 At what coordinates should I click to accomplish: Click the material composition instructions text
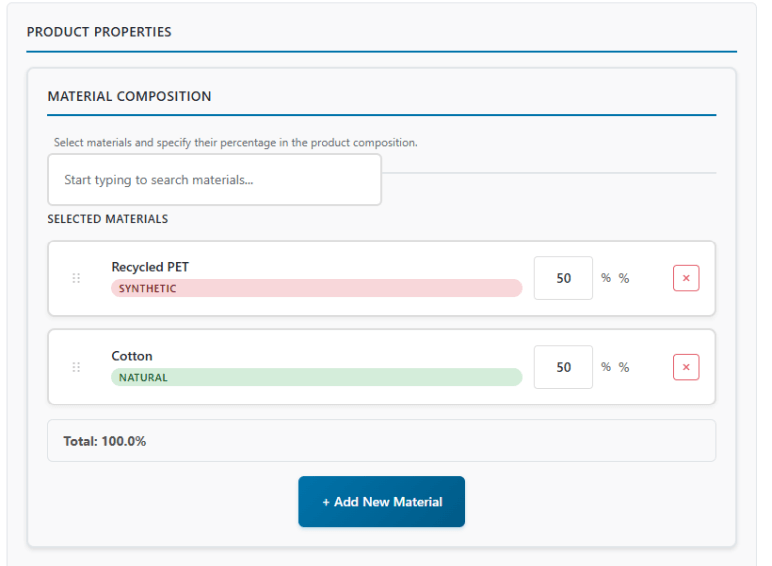pyautogui.click(x=235, y=143)
